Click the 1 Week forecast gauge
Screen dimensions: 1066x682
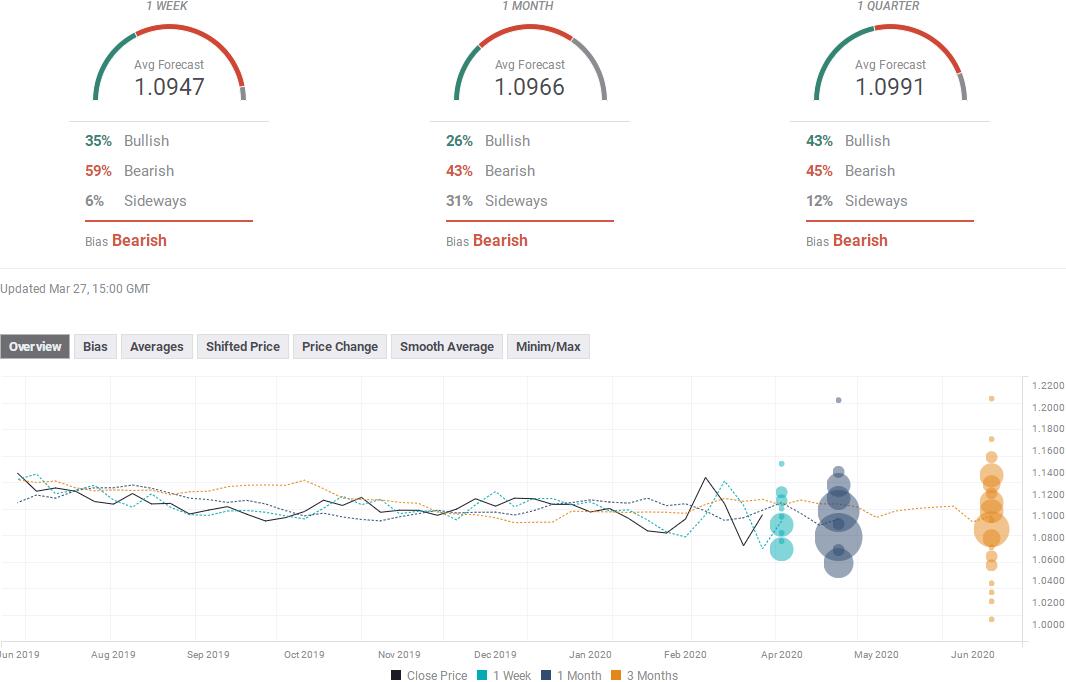point(169,63)
